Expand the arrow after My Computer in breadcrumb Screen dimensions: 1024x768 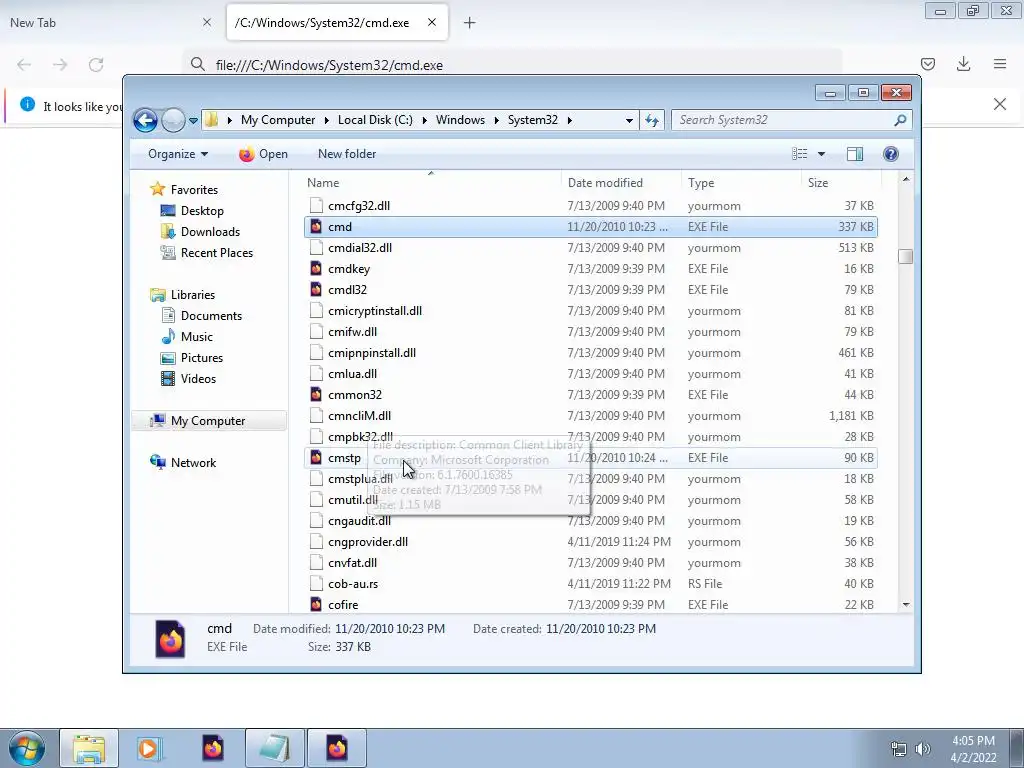point(327,120)
